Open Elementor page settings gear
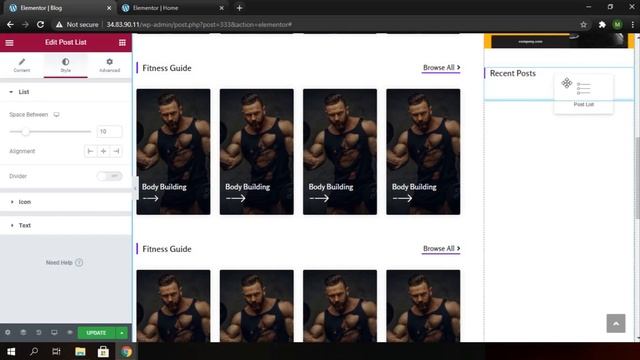Viewport: 640px width, 360px height. click(x=8, y=333)
